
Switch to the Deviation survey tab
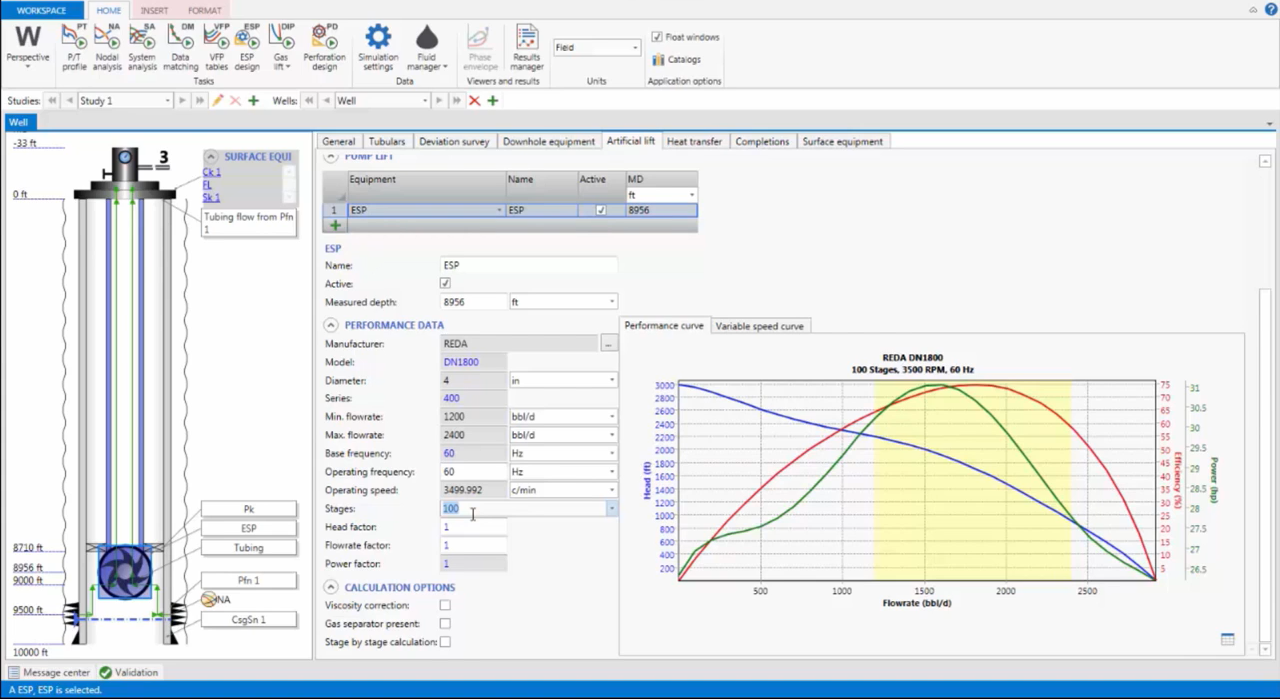[x=454, y=142]
